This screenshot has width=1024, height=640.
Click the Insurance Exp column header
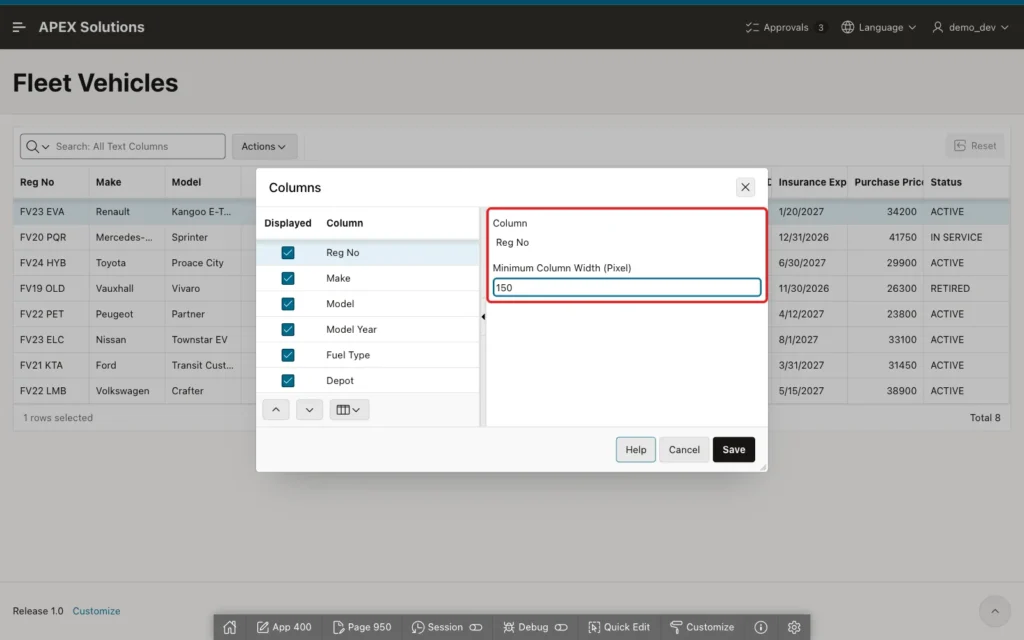pyautogui.click(x=810, y=182)
